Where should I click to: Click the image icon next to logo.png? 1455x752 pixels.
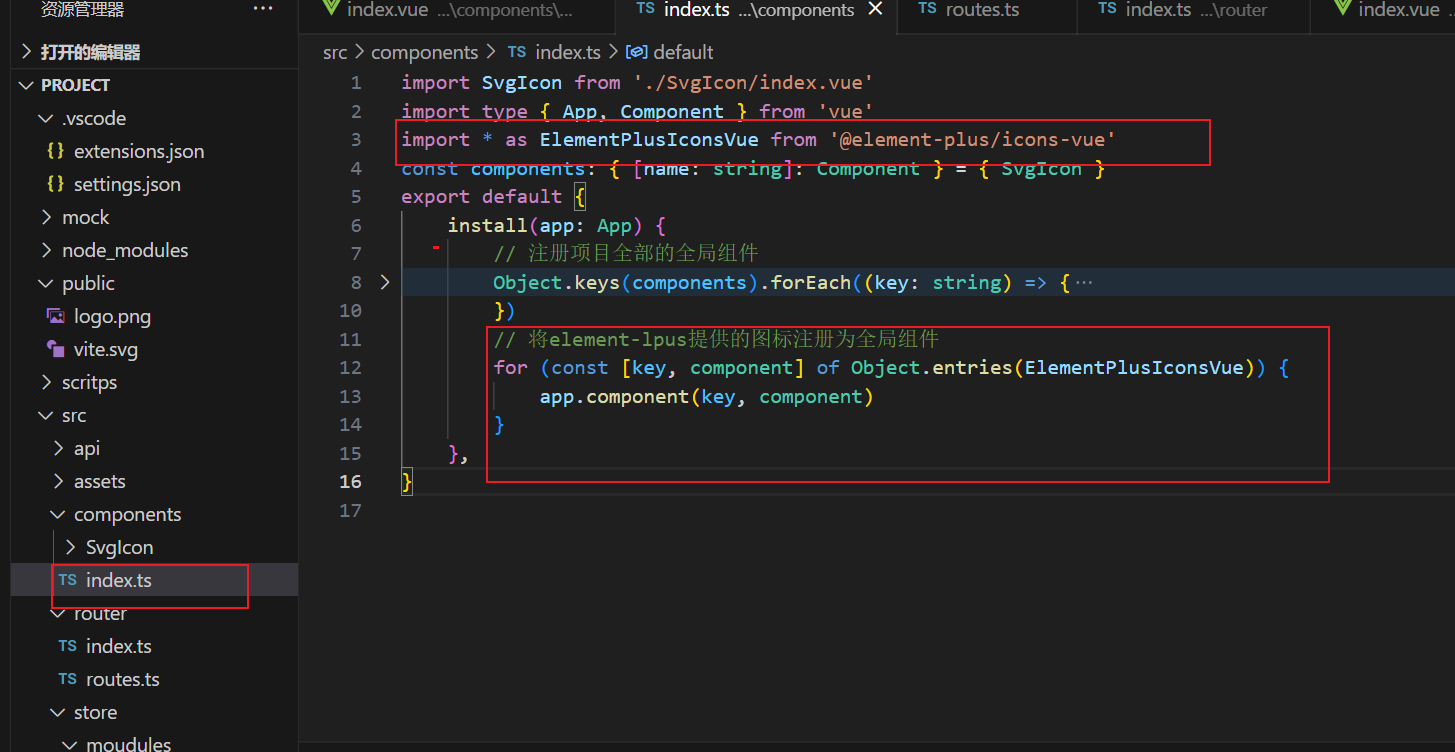(x=54, y=316)
